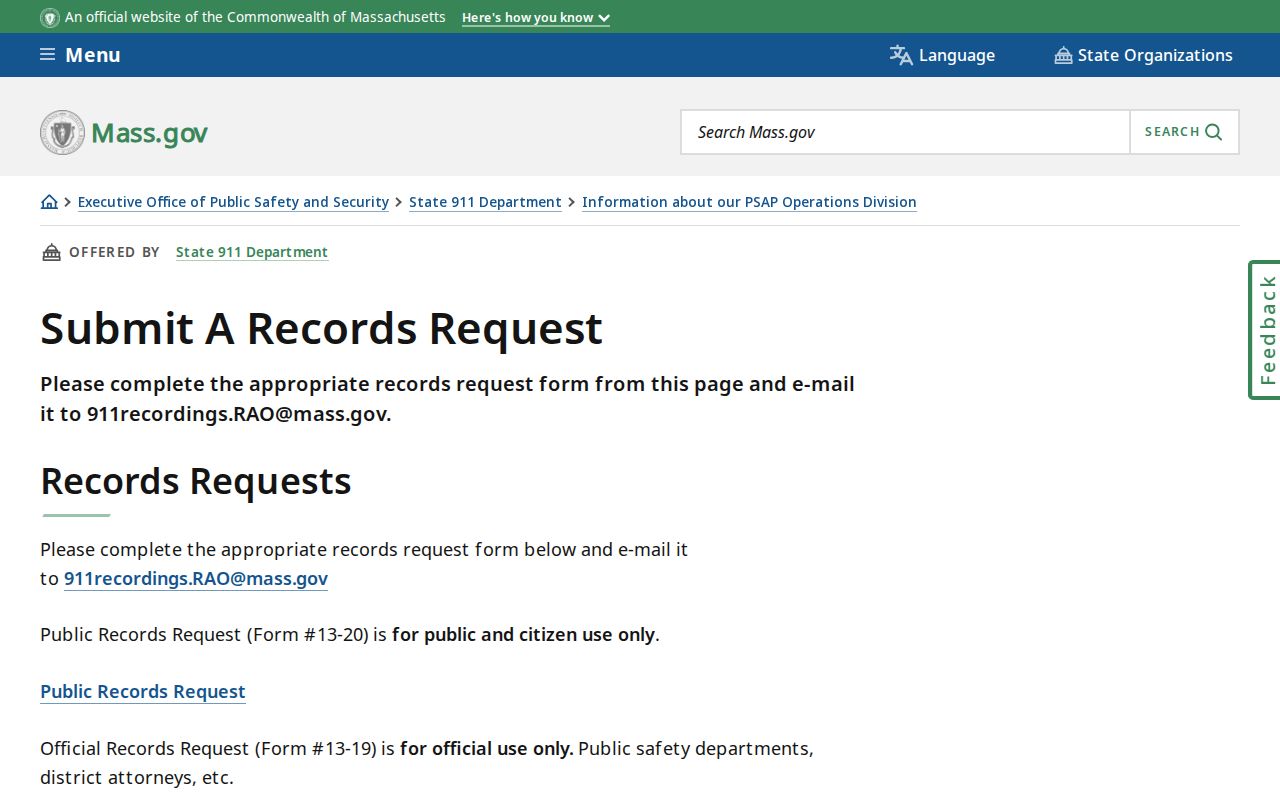The height and width of the screenshot is (800, 1280).
Task: Click the Search Mass.gov input field
Action: 905,132
